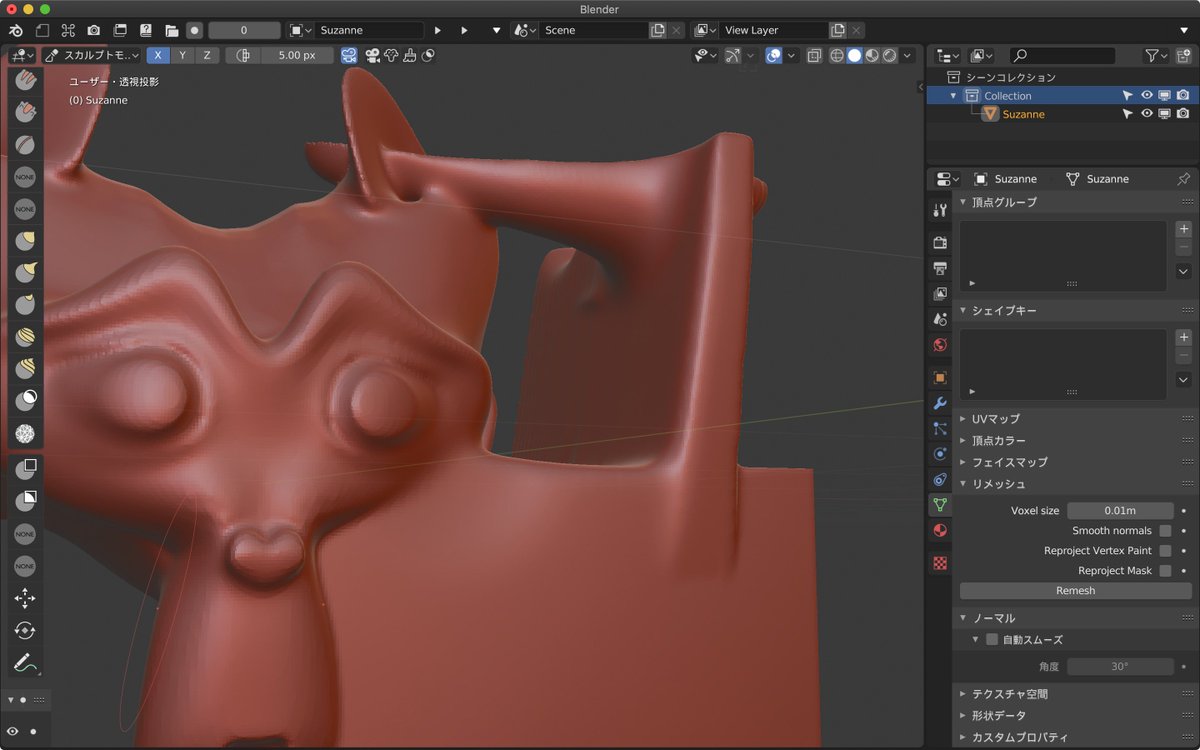Open the Texture checkerboard tab
Viewport: 1200px width, 750px height.
tap(940, 563)
